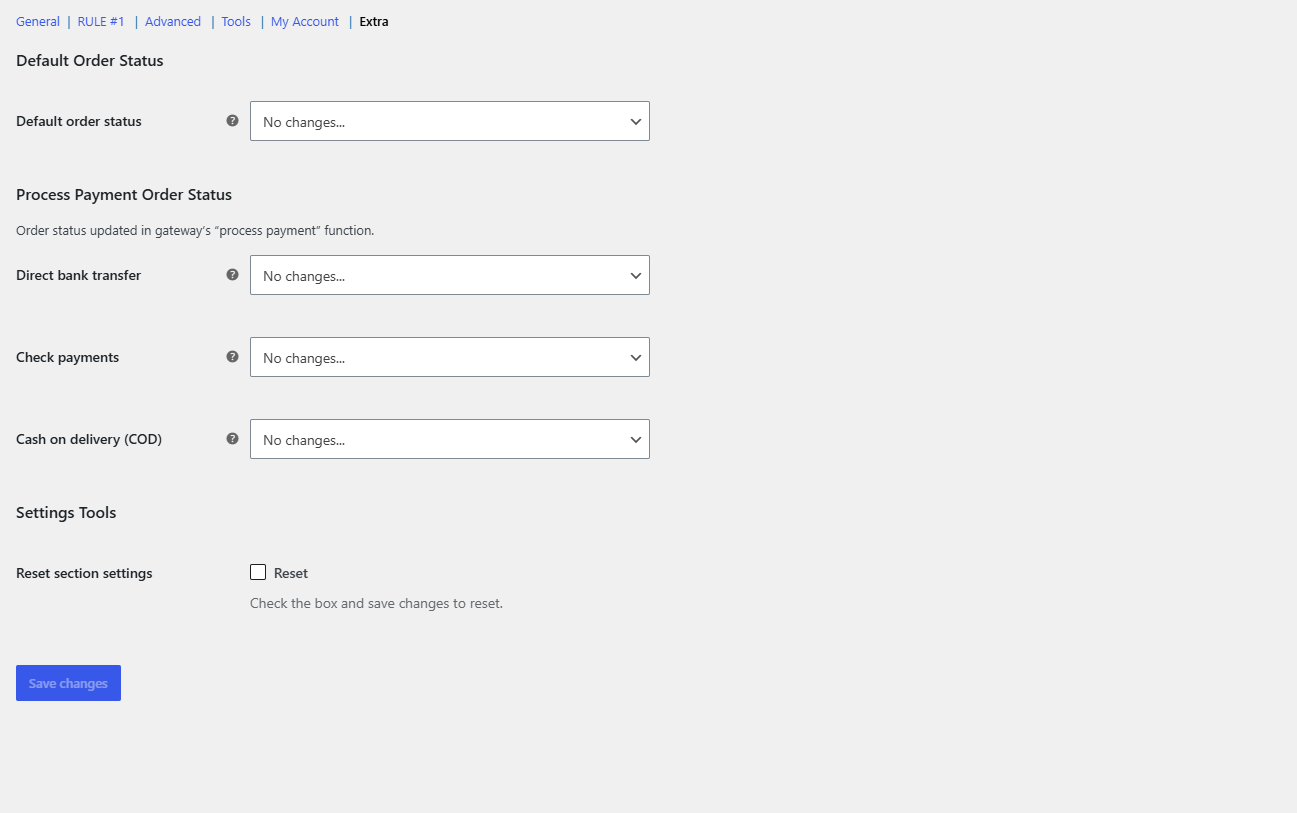Click the 'Settings Tools' heading

point(66,513)
